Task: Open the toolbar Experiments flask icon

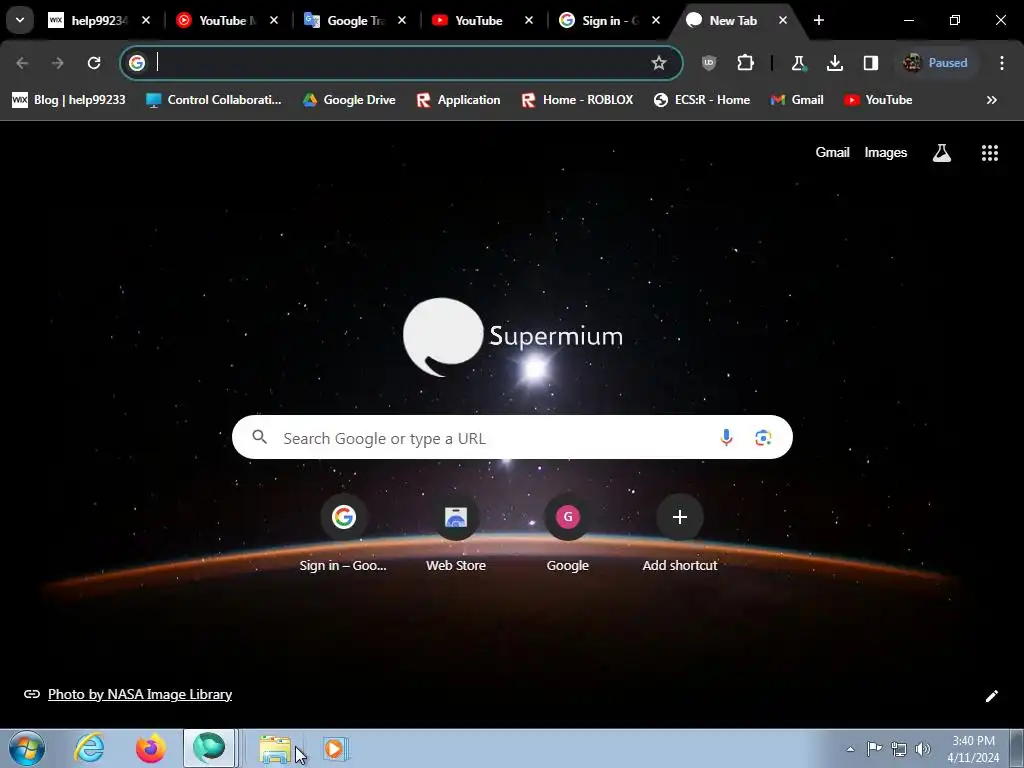Action: tap(798, 63)
